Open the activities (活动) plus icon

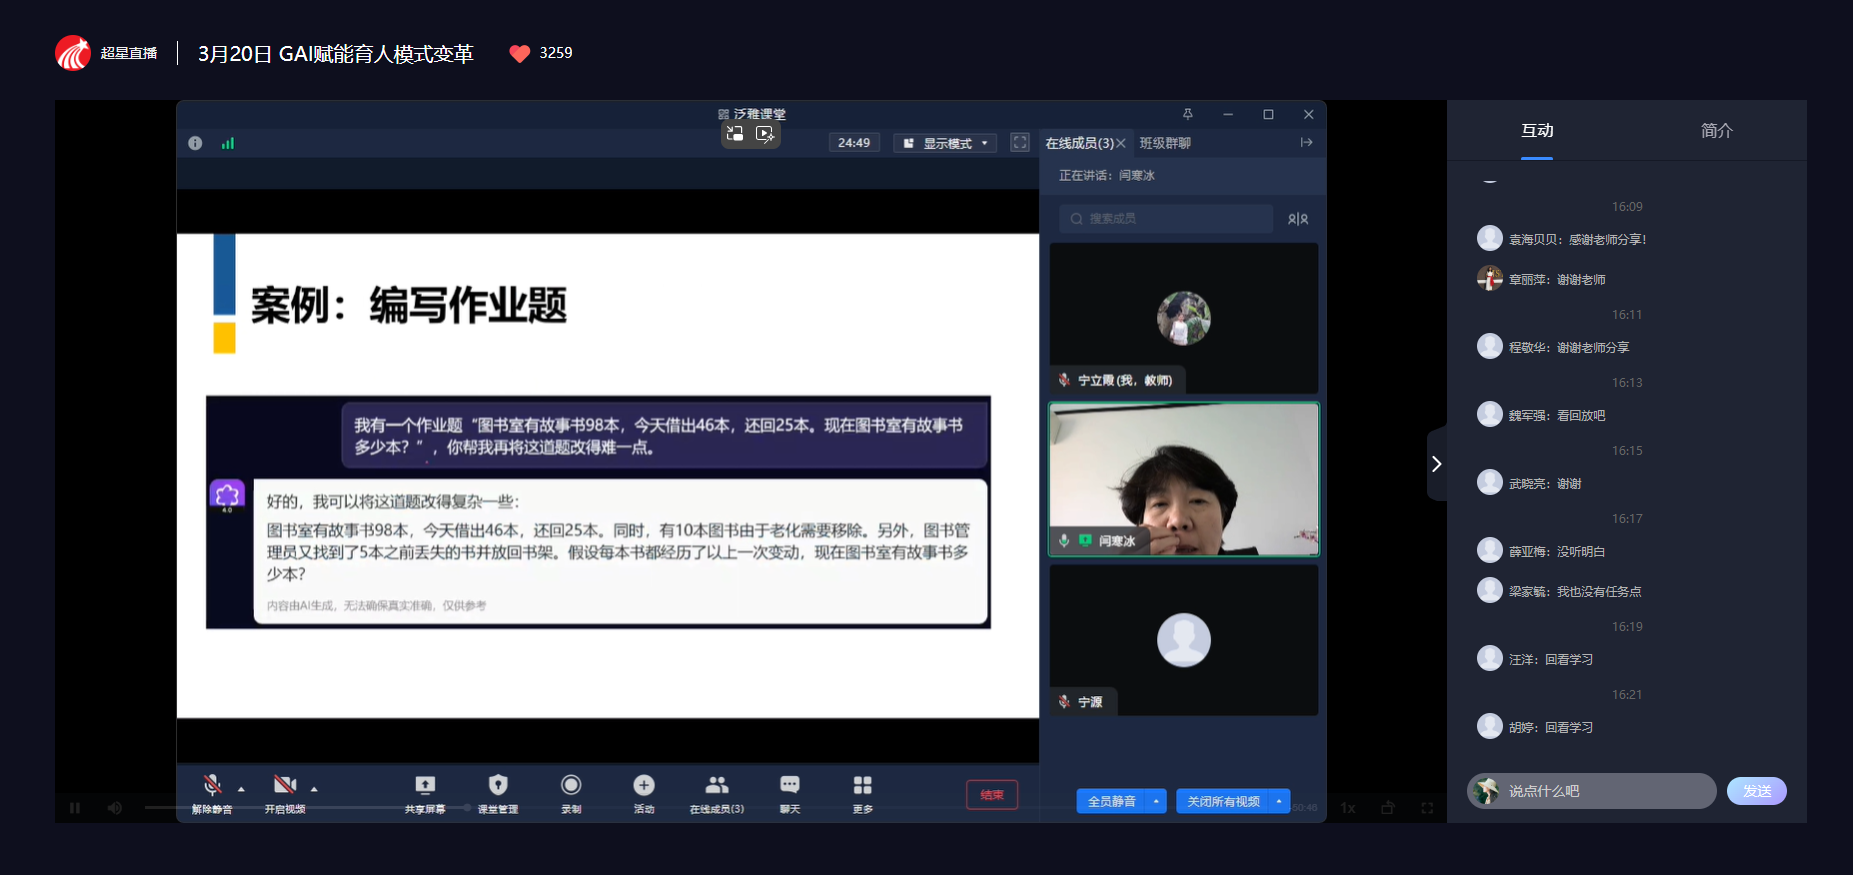644,786
